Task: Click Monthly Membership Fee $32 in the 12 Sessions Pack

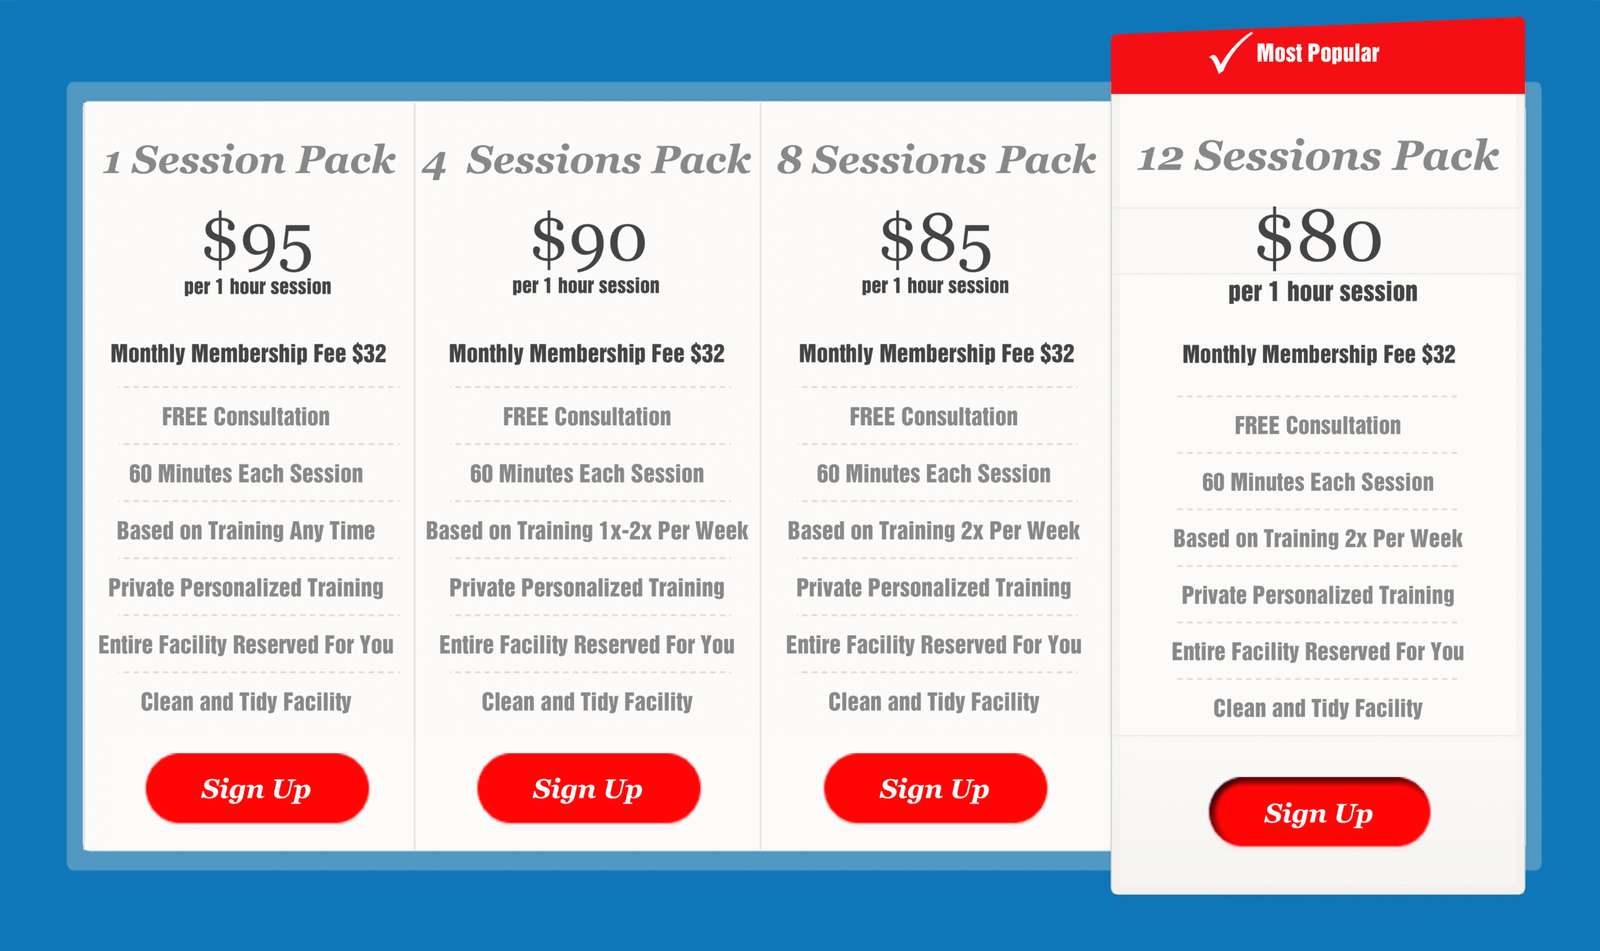Action: point(1318,354)
